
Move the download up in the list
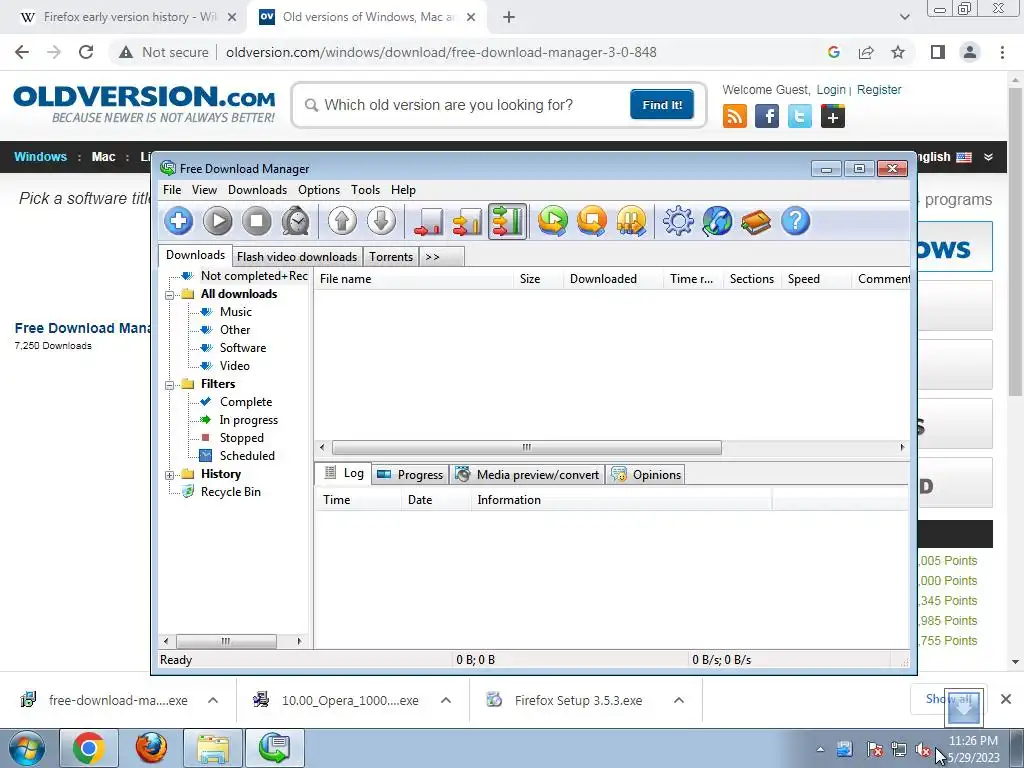[x=342, y=221]
